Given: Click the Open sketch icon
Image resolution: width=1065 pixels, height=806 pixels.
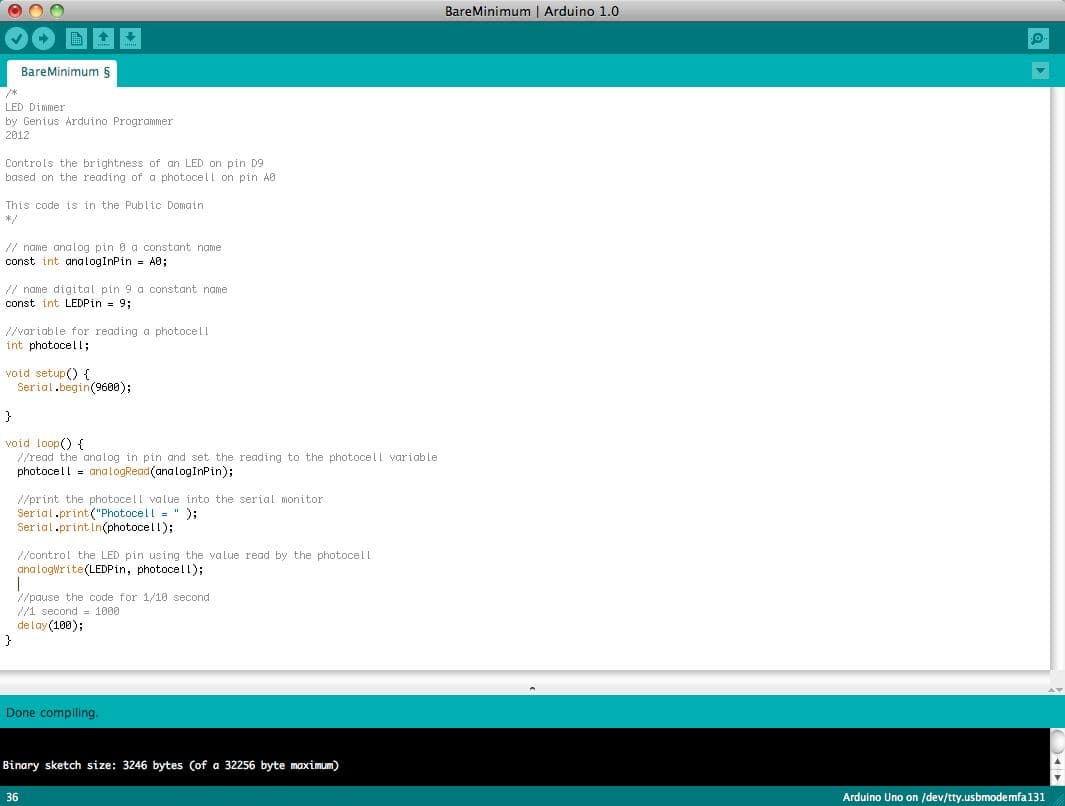Looking at the screenshot, I should coord(103,38).
